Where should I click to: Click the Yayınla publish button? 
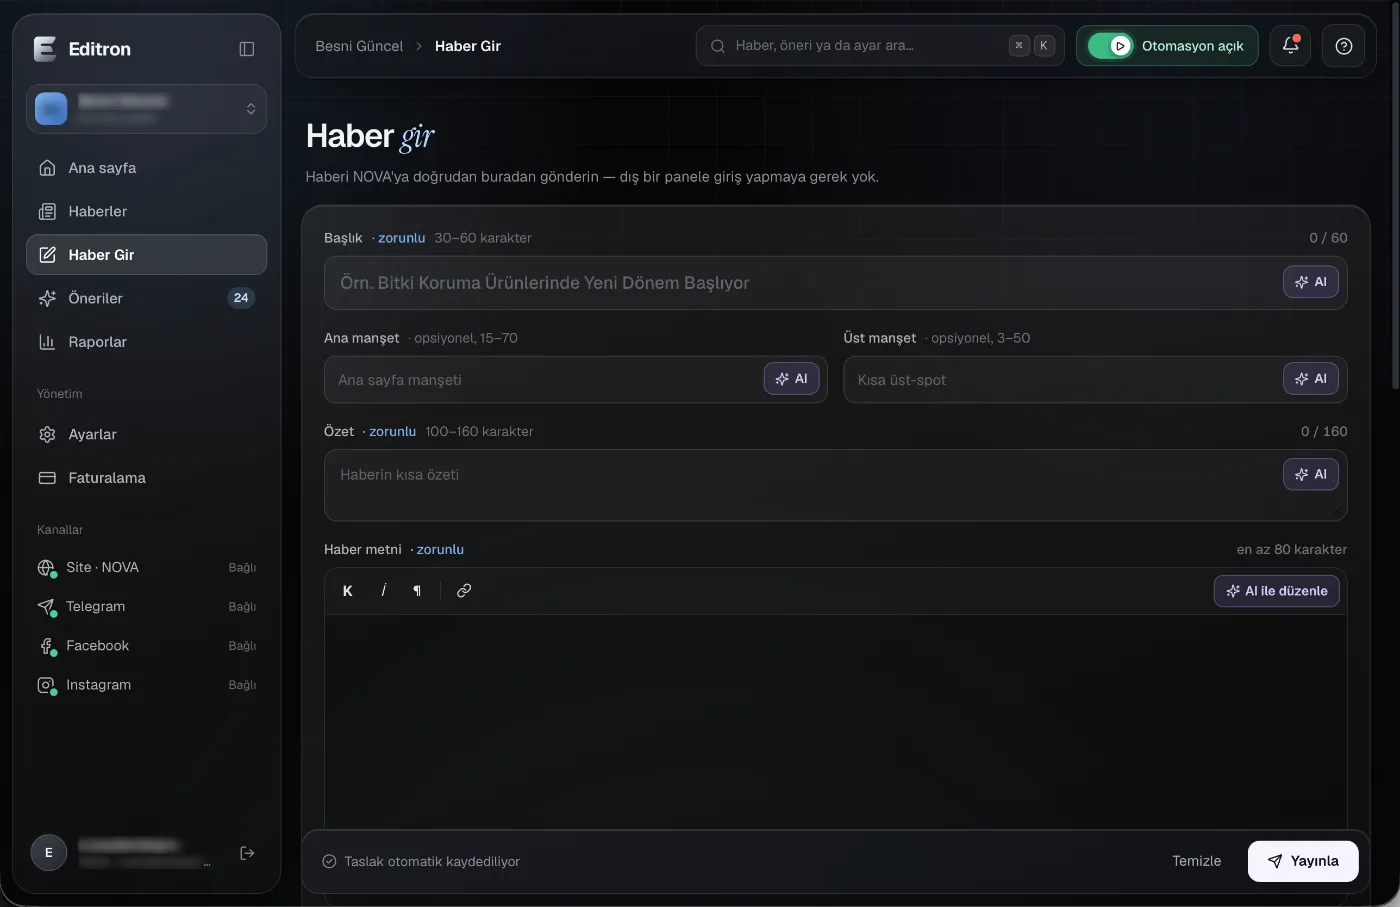pos(1303,861)
